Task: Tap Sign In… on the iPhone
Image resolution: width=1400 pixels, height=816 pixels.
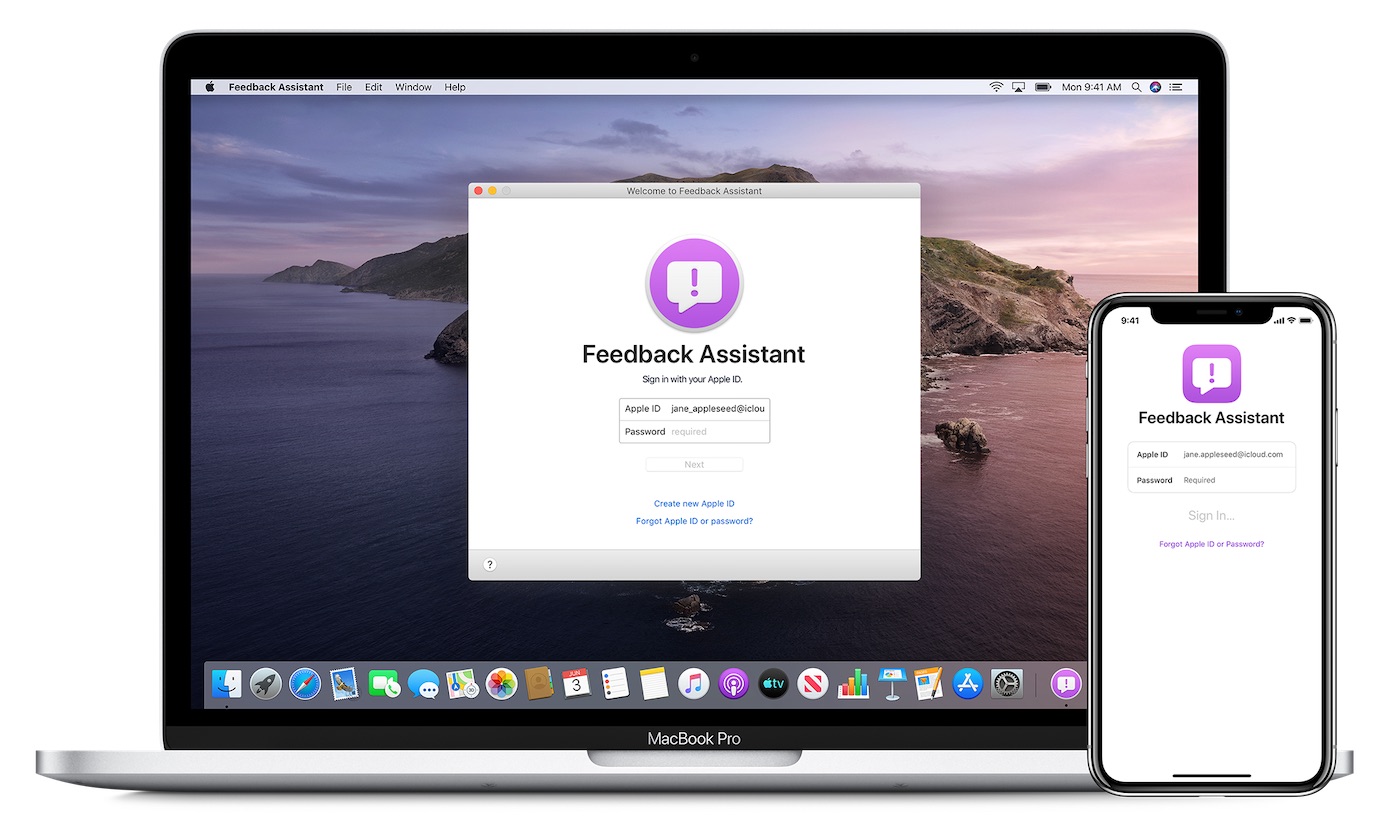Action: point(1211,516)
